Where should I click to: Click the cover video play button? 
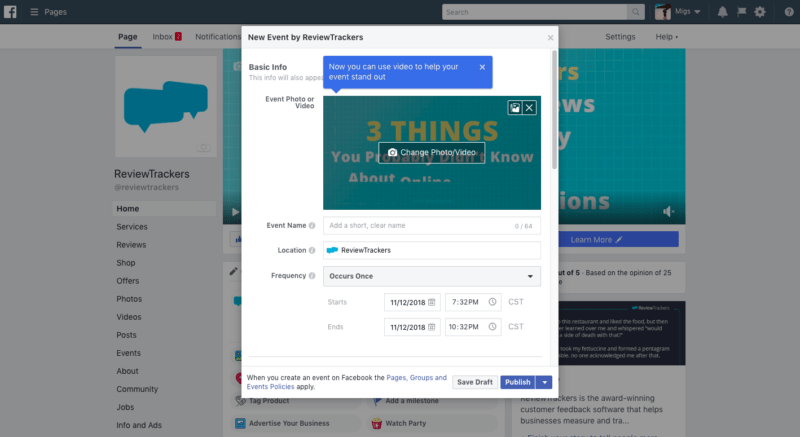(235, 212)
